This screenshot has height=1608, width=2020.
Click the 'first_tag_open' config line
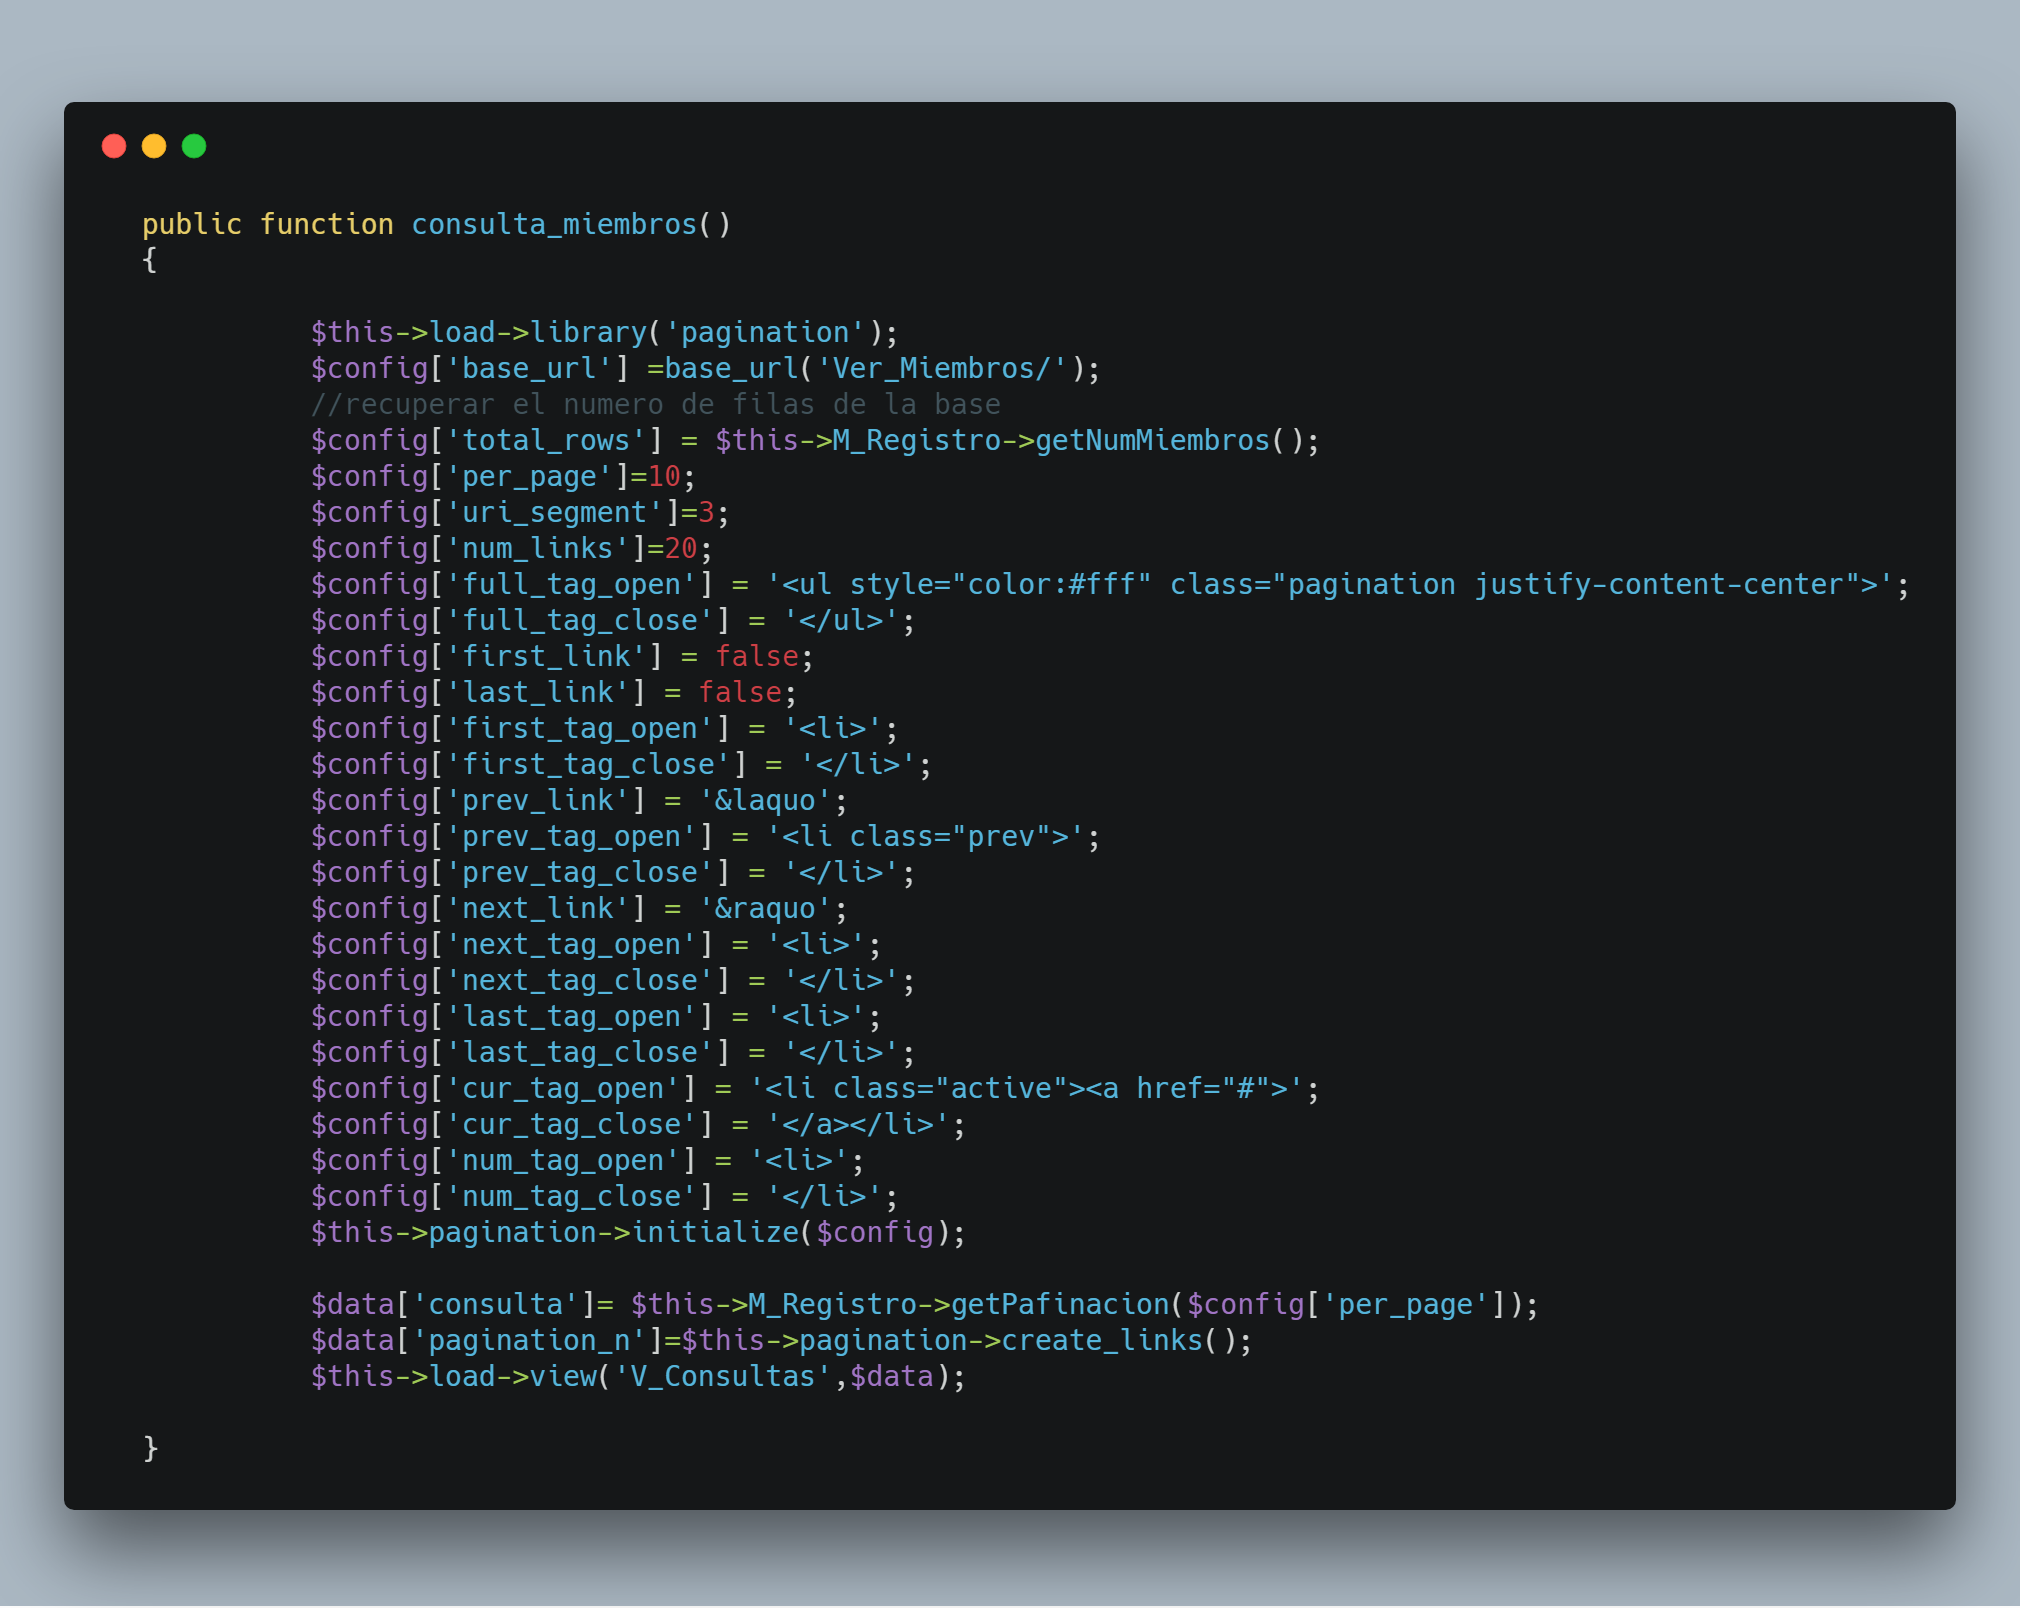pos(604,728)
